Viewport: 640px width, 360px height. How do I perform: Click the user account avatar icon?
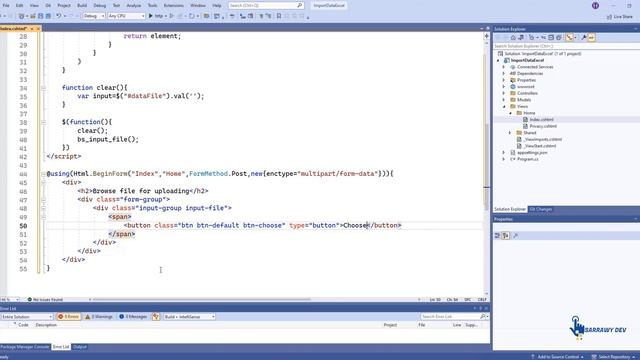coord(596,5)
